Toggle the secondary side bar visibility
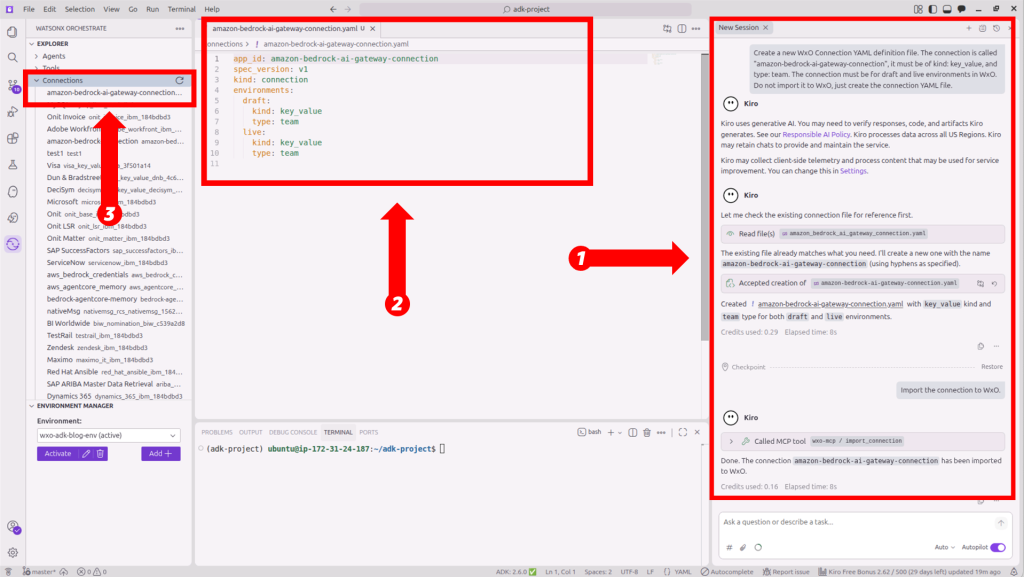 [x=961, y=8]
